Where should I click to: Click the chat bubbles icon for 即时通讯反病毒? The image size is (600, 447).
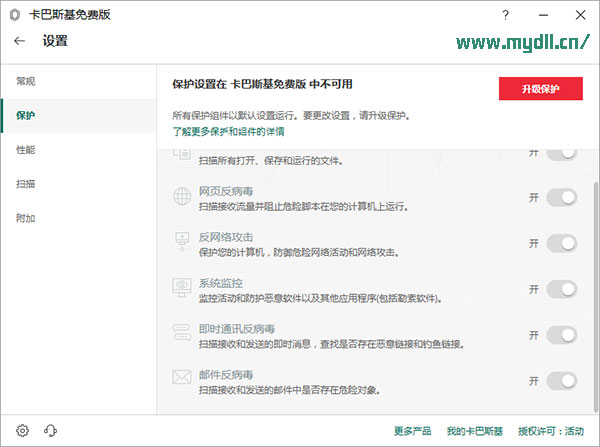pos(182,333)
